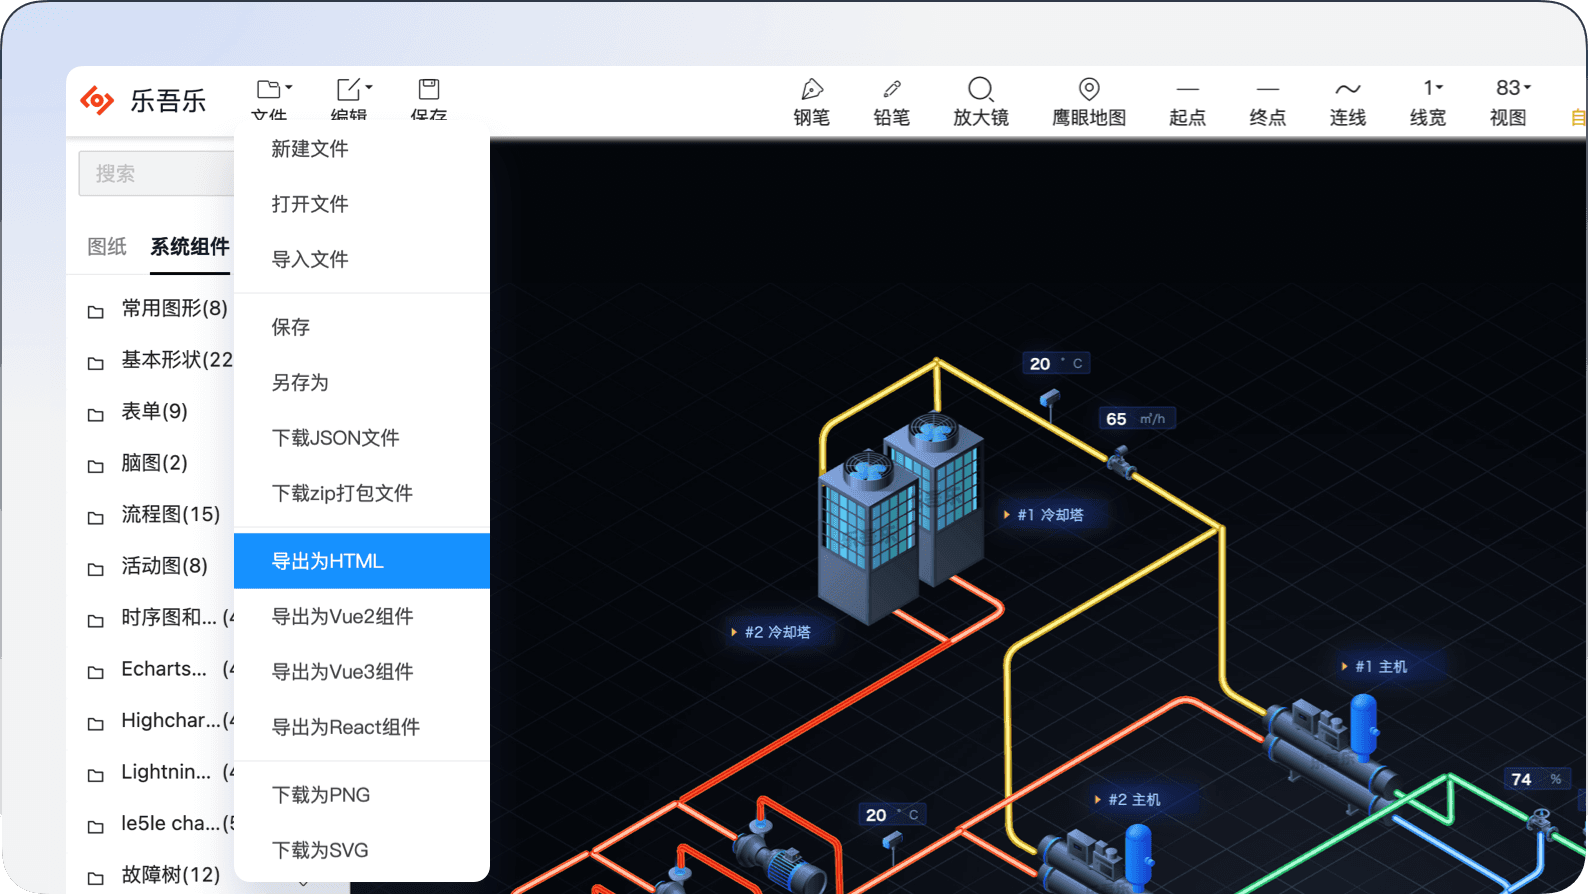The width and height of the screenshot is (1588, 896).
Task: Click 新建文件 in the menu
Action: click(x=310, y=149)
